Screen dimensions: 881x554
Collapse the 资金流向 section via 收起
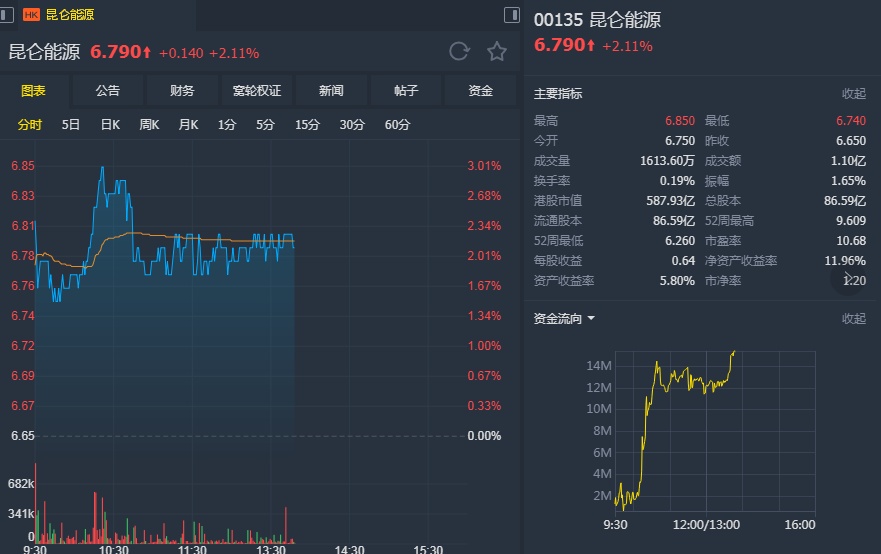(x=853, y=319)
